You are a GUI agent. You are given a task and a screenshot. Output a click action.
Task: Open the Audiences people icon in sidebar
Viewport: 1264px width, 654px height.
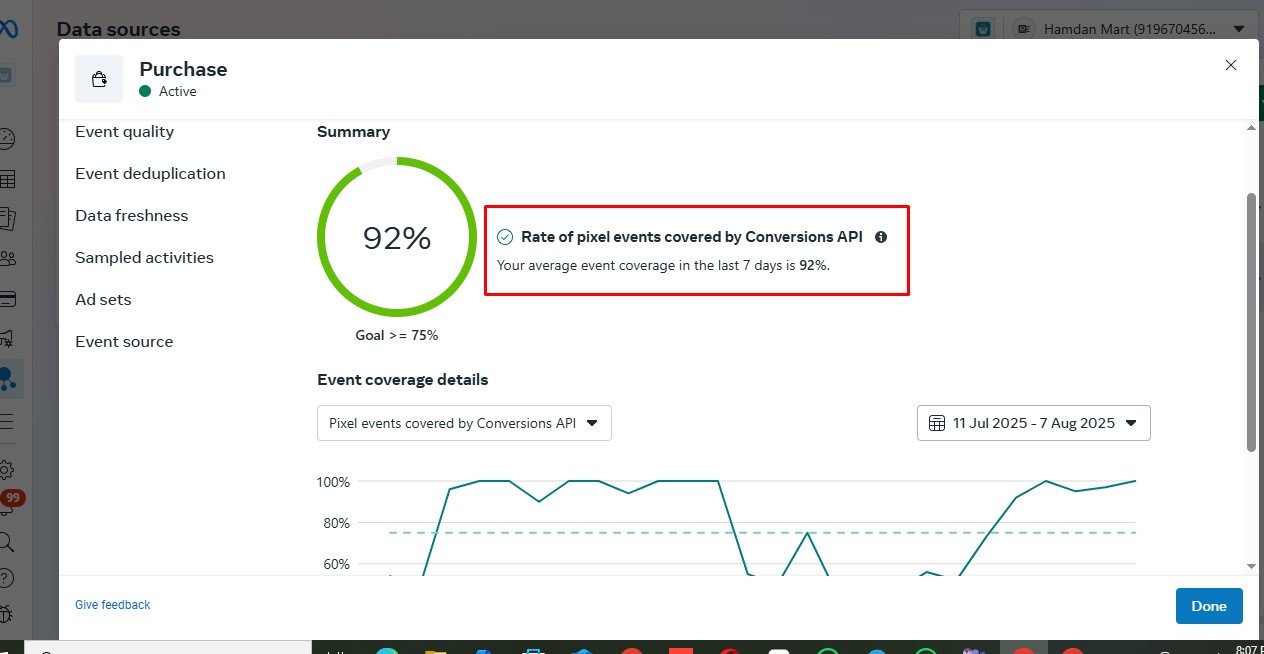(x=8, y=259)
